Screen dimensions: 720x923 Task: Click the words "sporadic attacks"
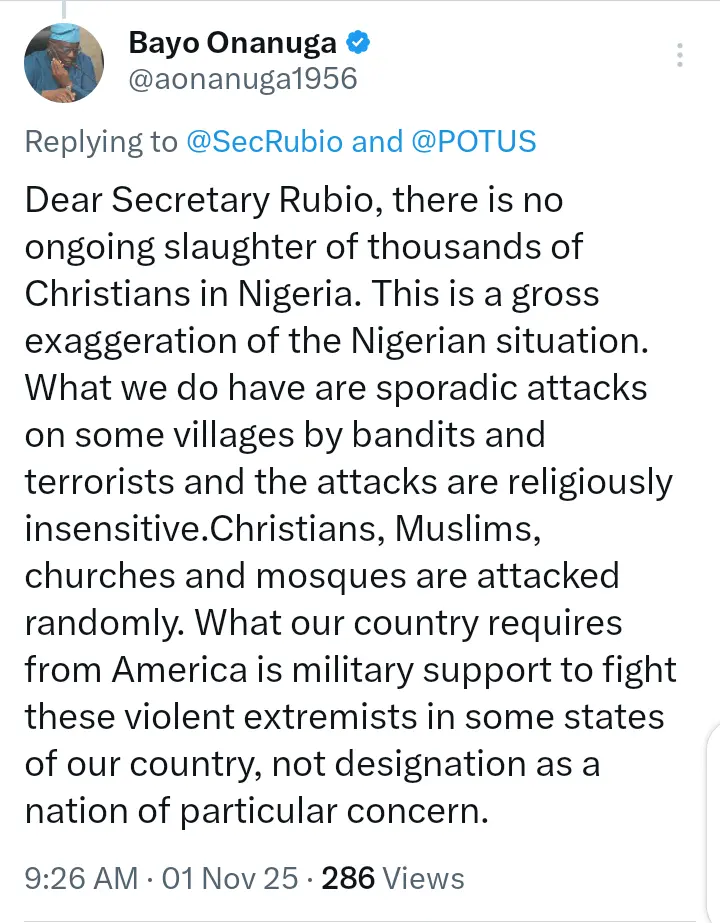tap(521, 388)
